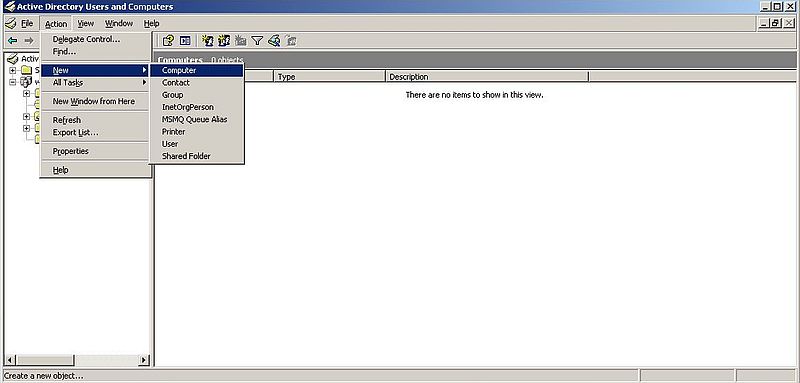Open the Window menu
The image size is (800, 383).
coord(119,23)
